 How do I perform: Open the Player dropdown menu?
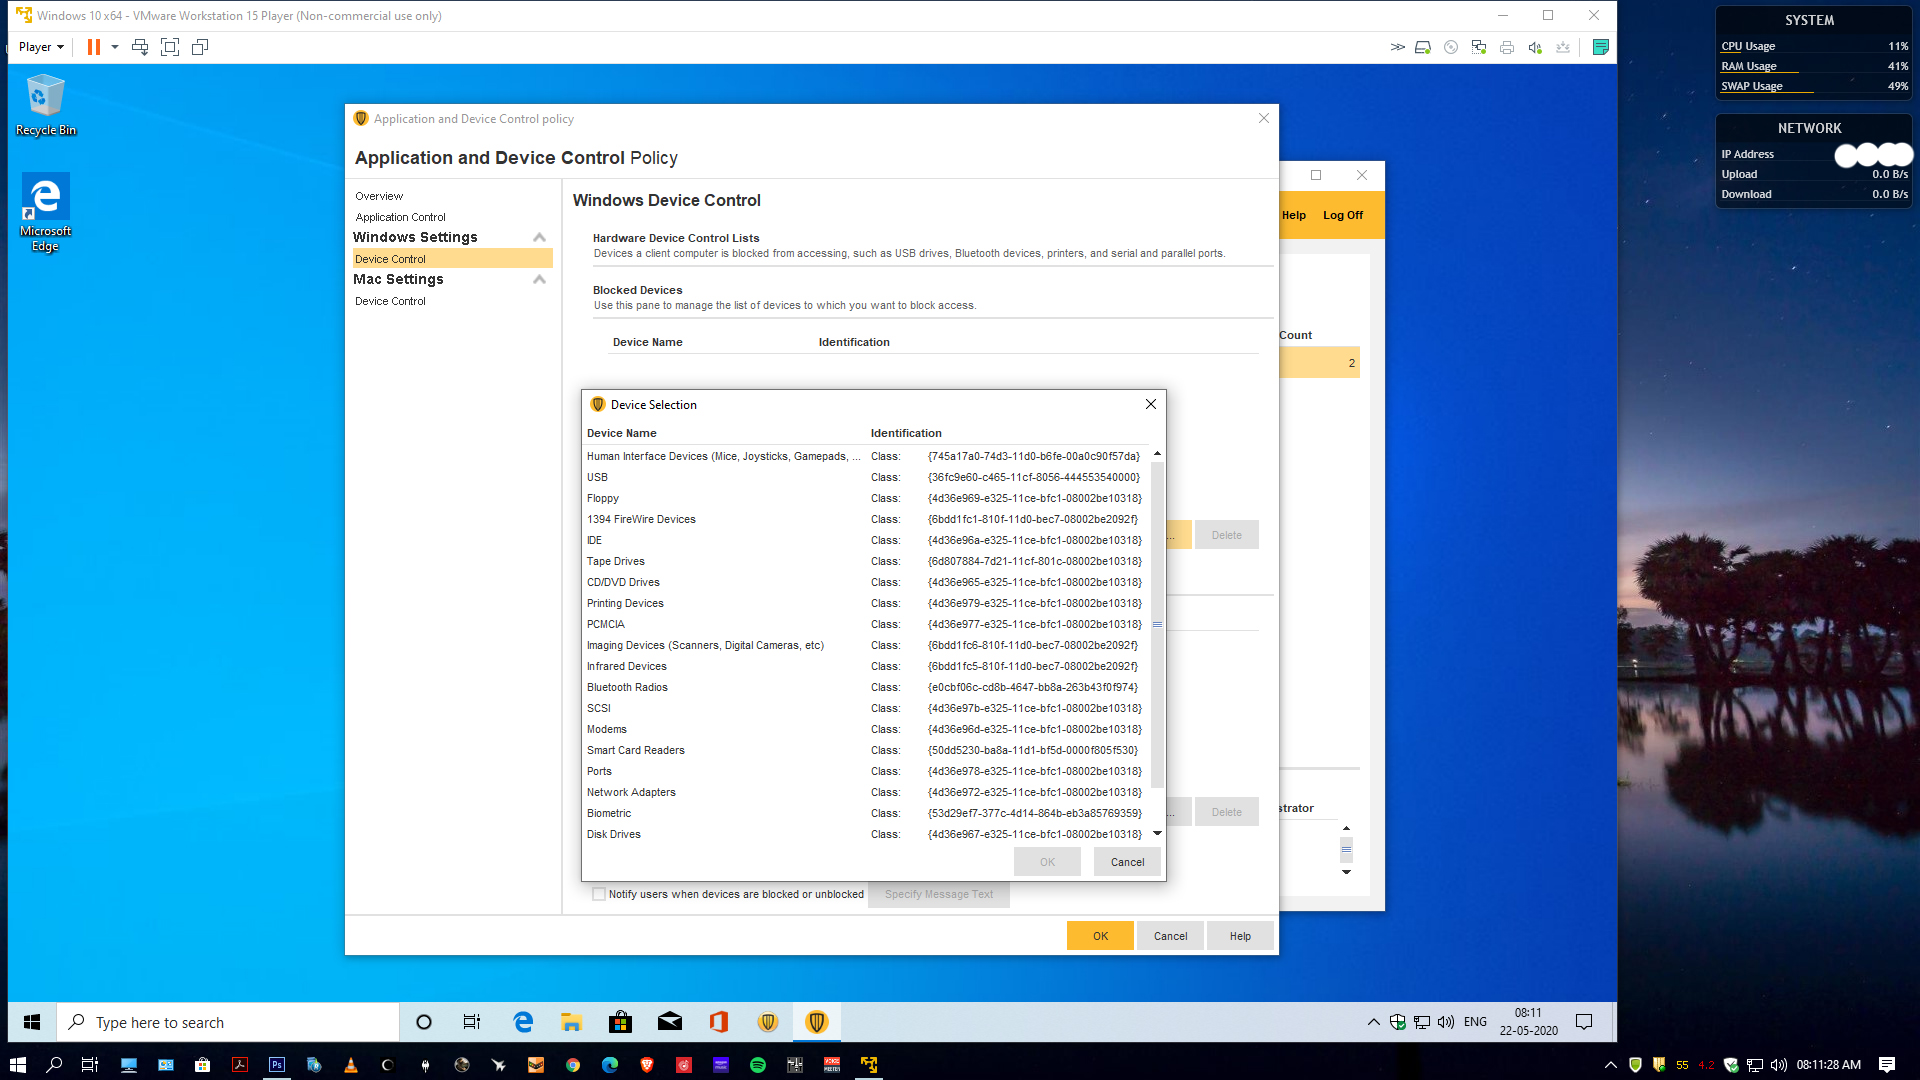(x=41, y=47)
